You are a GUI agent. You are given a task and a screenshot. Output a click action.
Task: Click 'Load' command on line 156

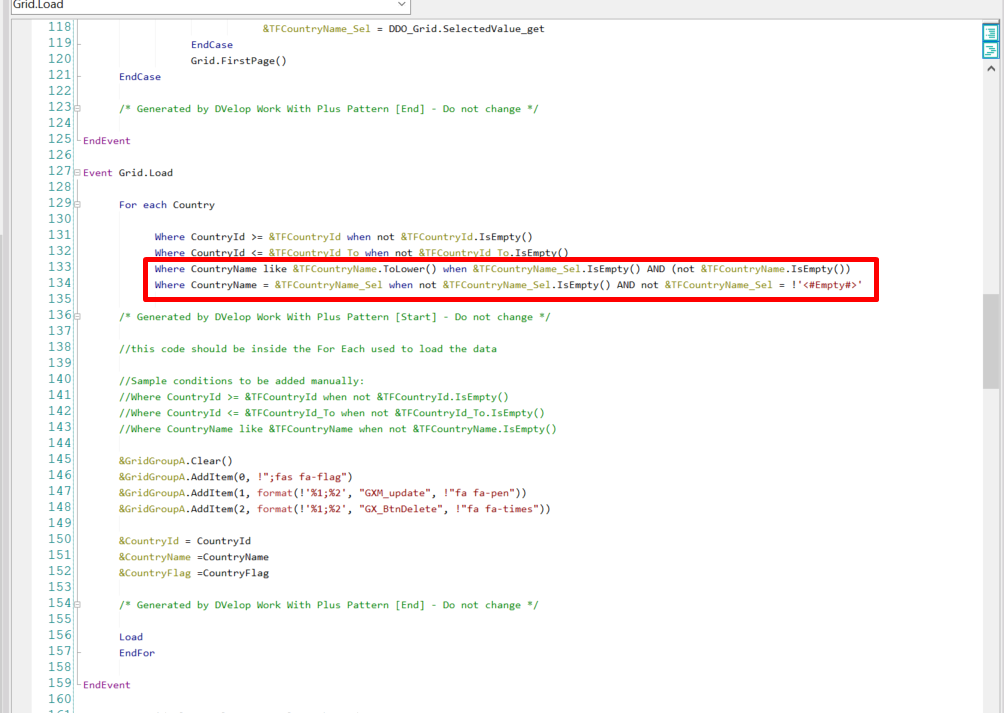(x=131, y=637)
